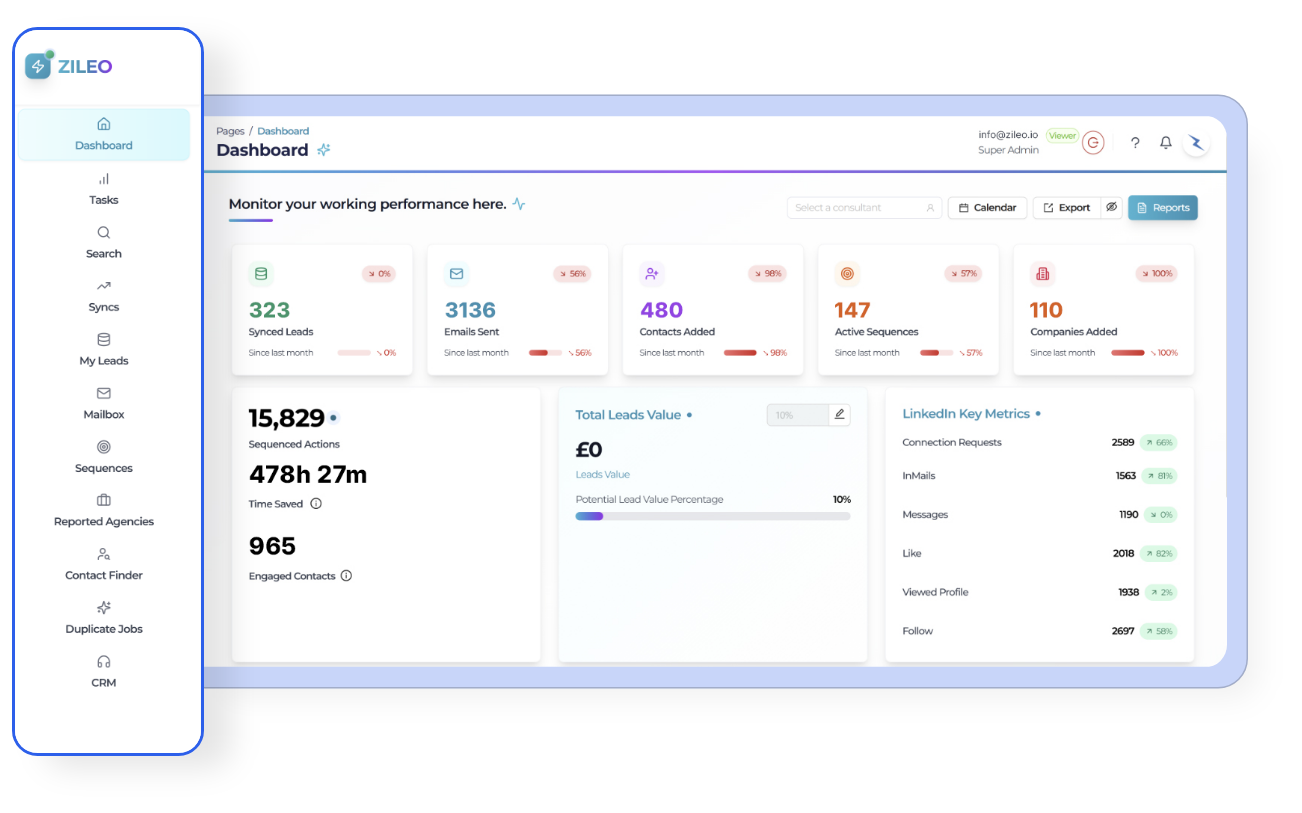Open Tasks in the sidebar

point(104,189)
